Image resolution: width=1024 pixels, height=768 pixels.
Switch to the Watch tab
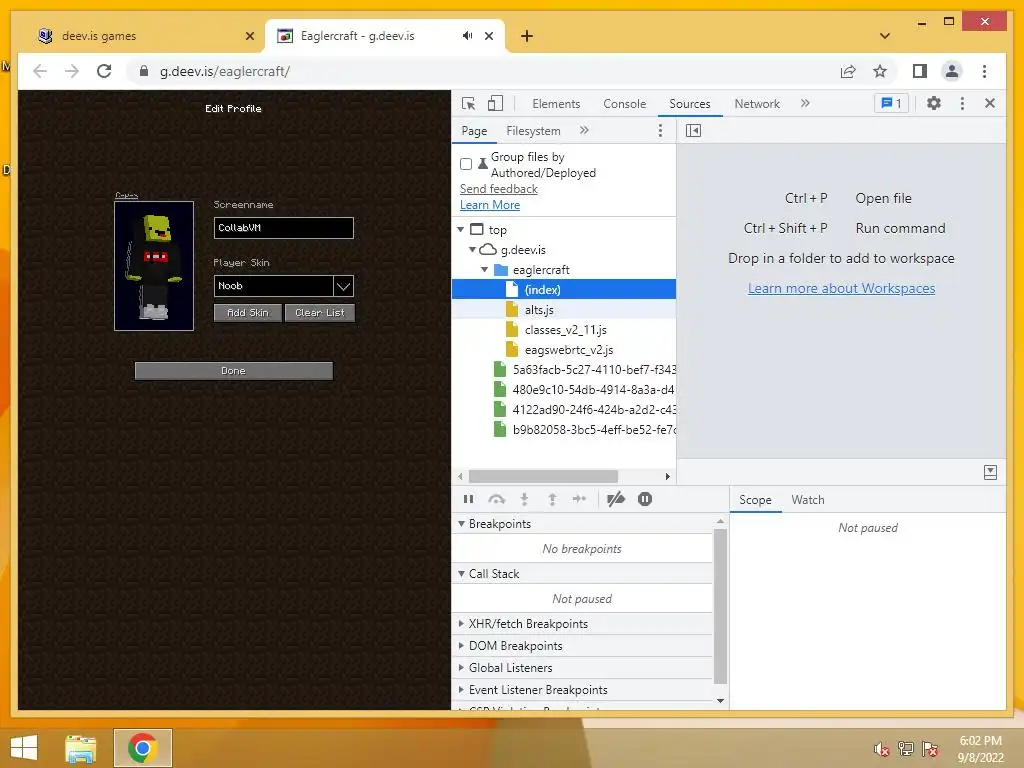pyautogui.click(x=808, y=500)
